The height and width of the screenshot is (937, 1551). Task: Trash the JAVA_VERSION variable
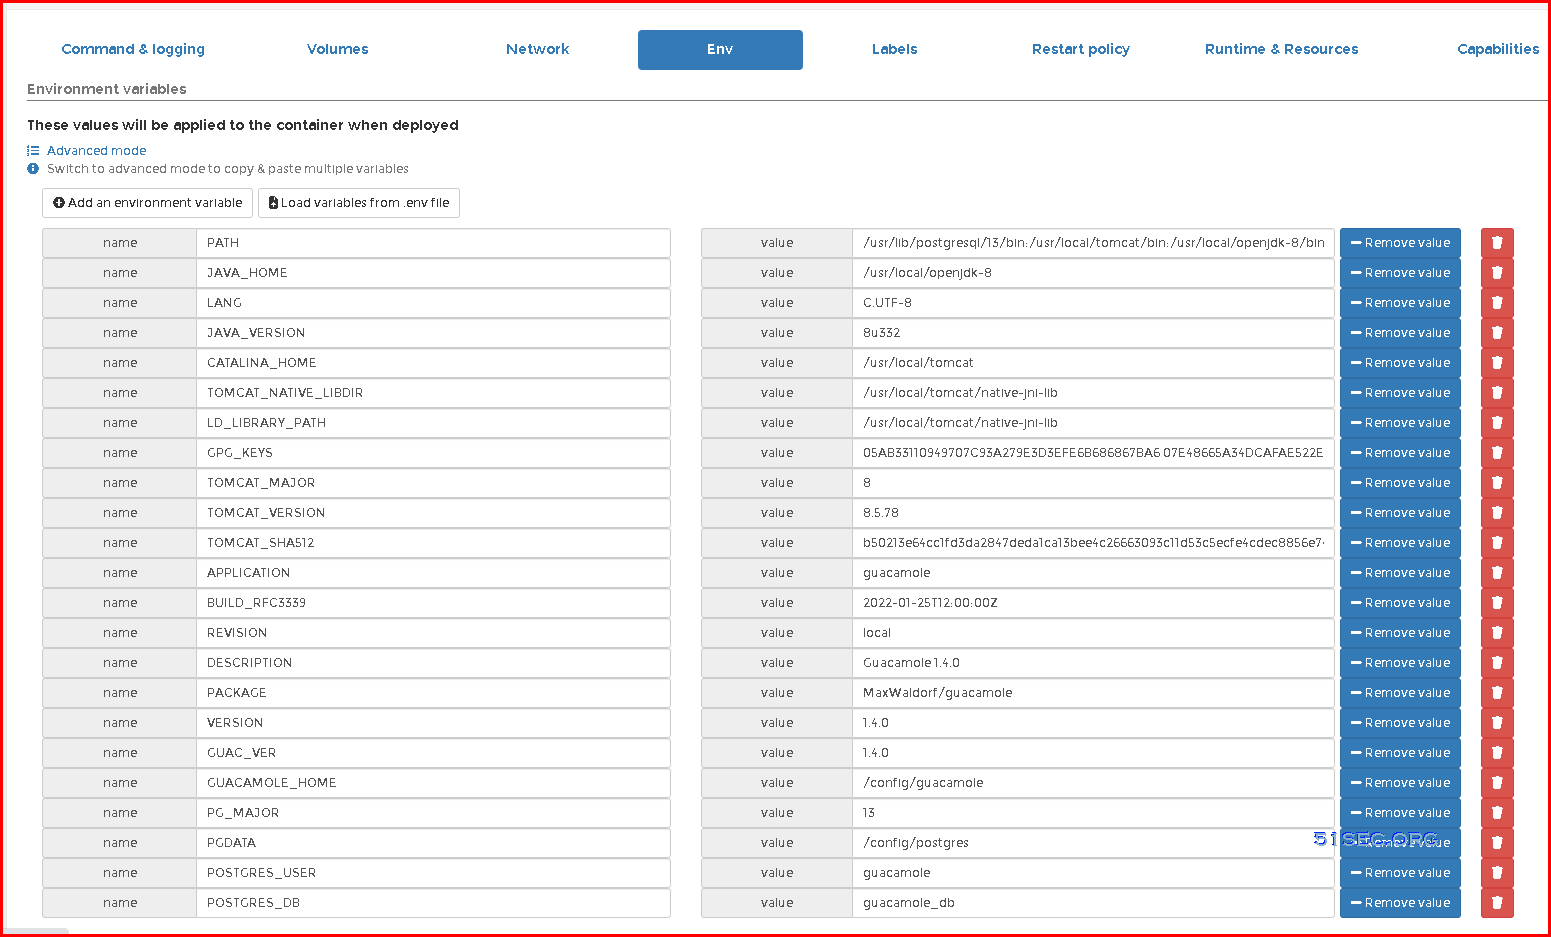[x=1497, y=333]
